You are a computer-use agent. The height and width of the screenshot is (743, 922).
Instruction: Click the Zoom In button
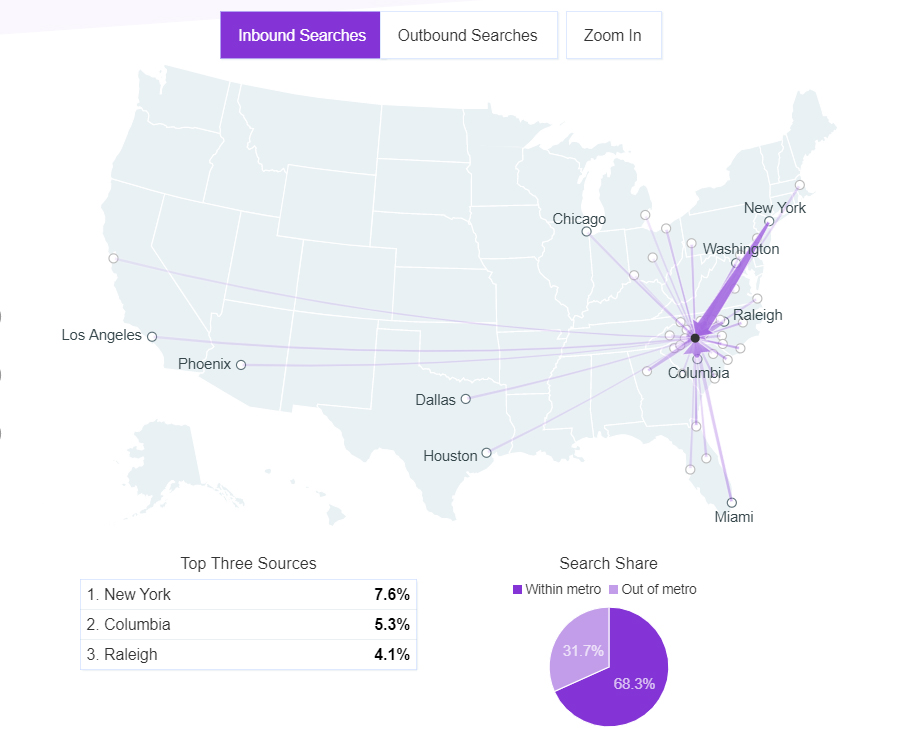click(x=613, y=35)
